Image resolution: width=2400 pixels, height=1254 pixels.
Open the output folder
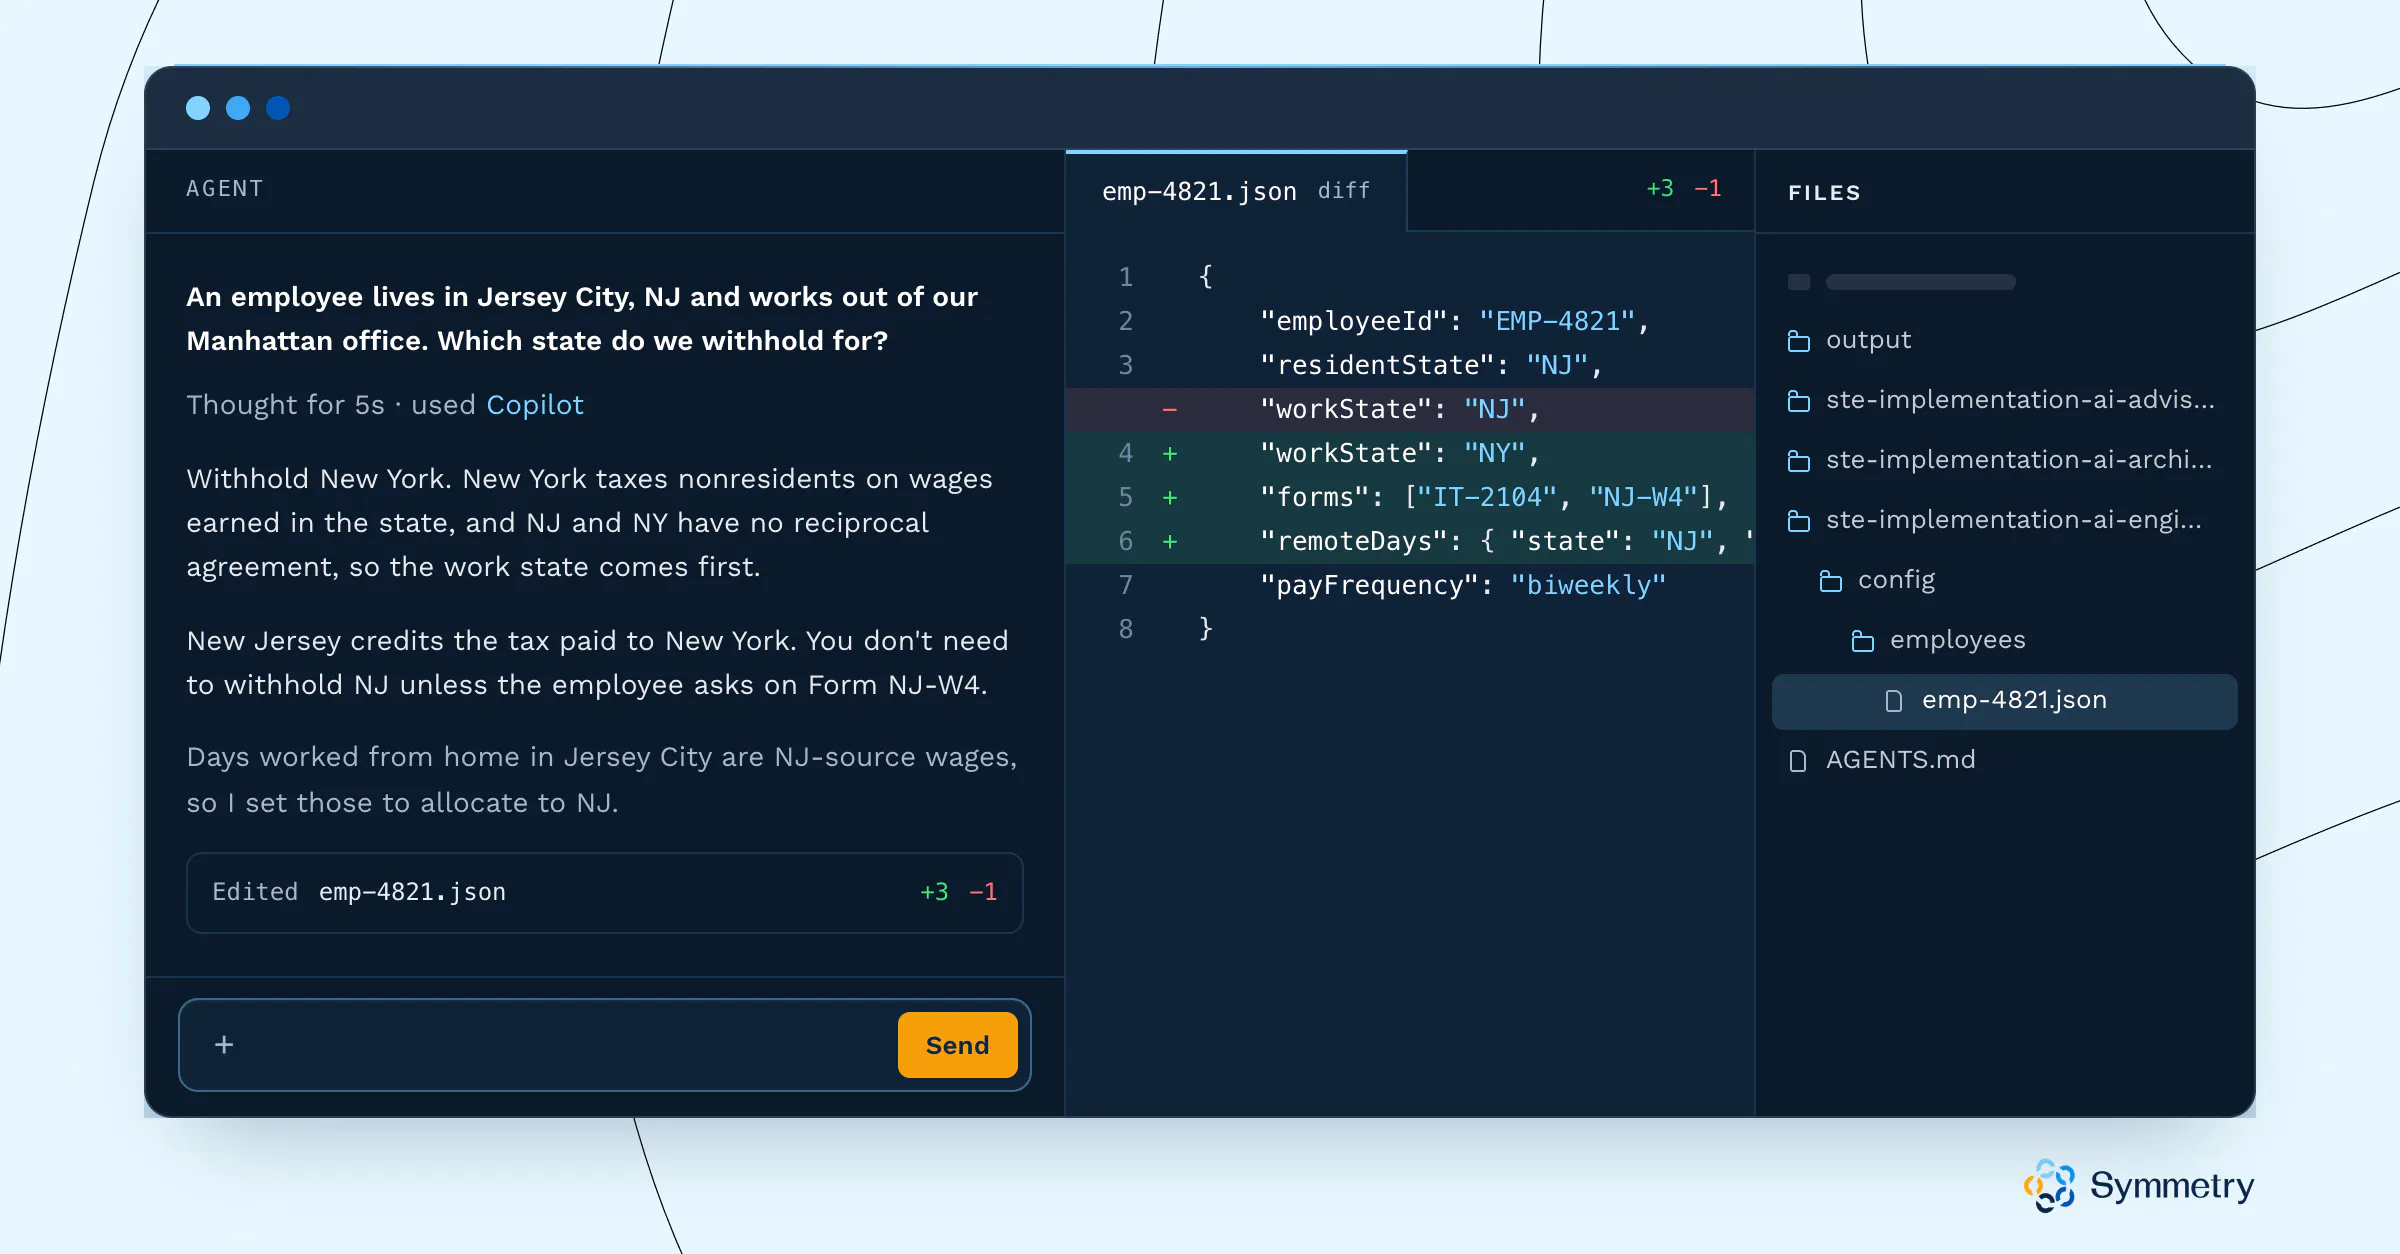point(1868,340)
